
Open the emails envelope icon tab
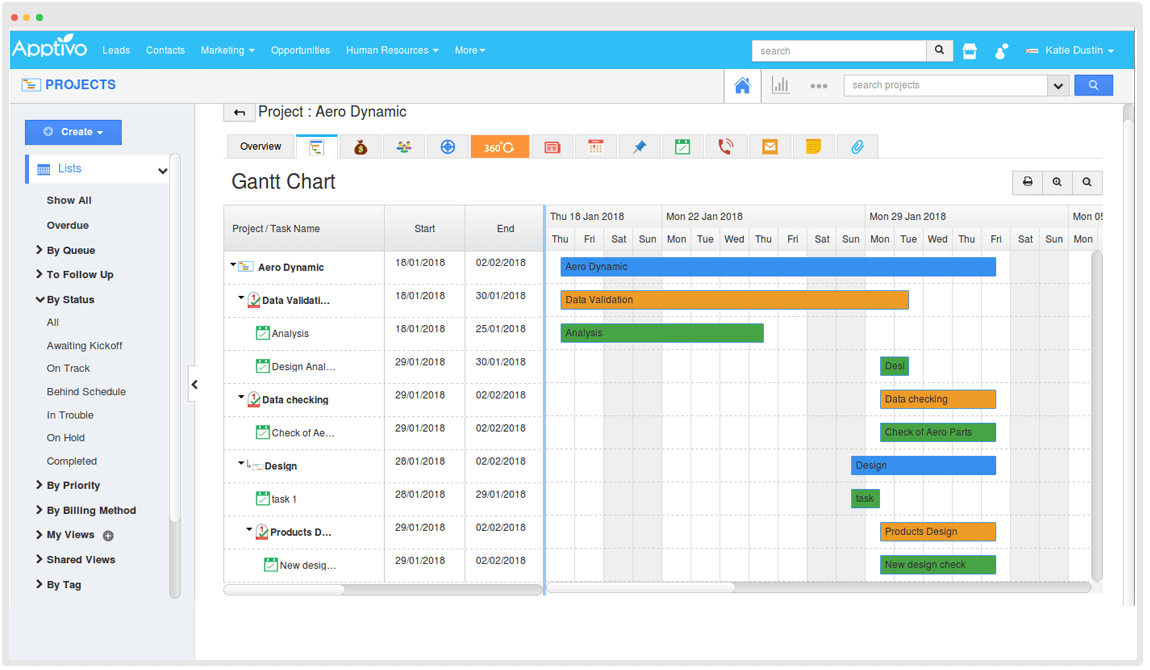[769, 147]
